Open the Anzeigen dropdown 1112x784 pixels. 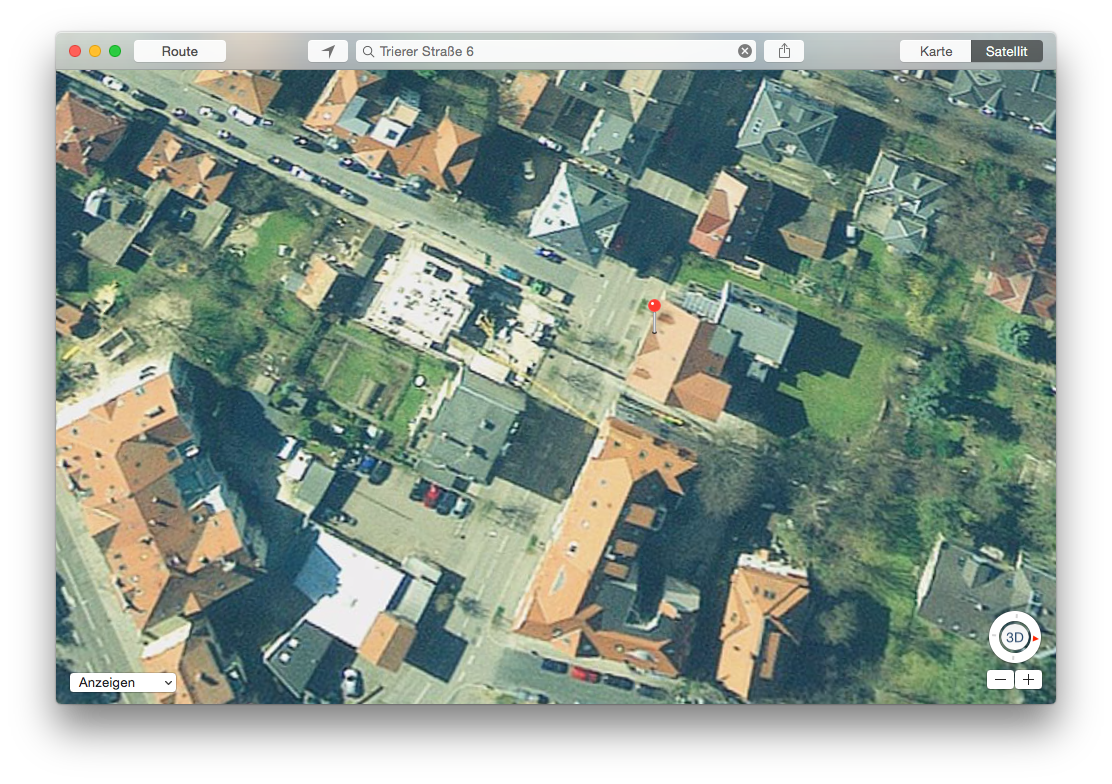pyautogui.click(x=123, y=682)
